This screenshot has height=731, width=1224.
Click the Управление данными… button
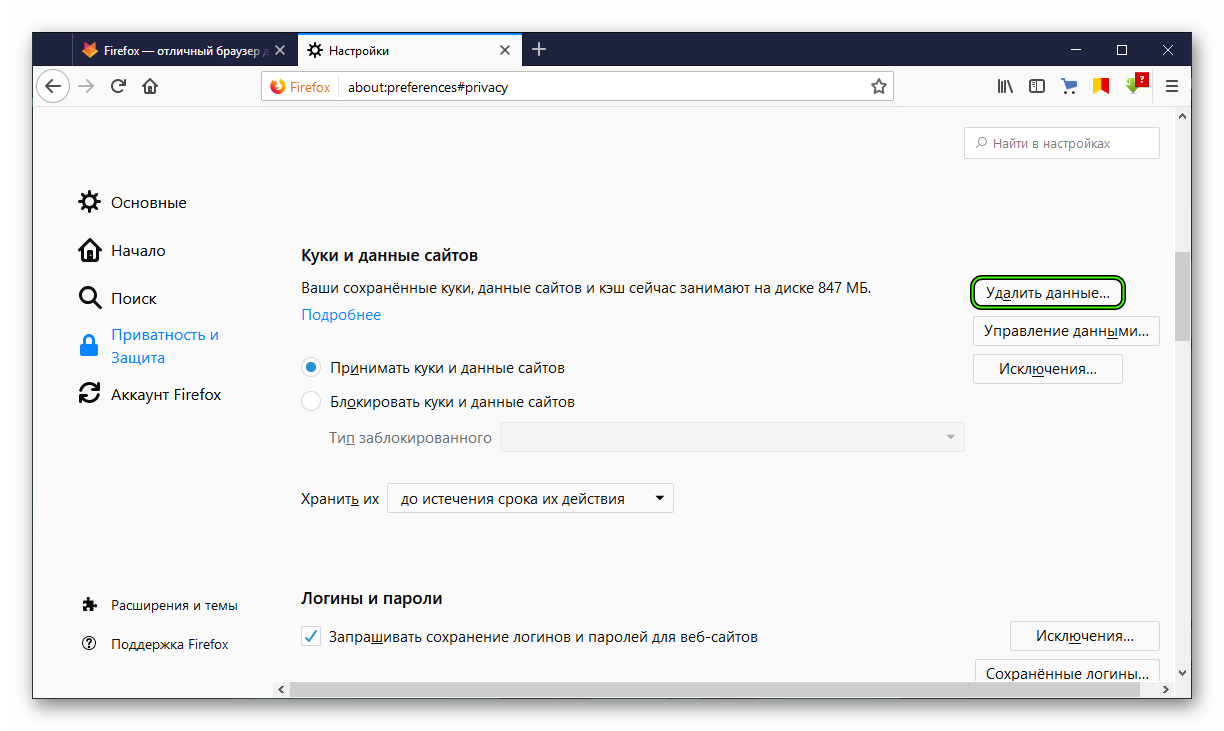point(1066,331)
